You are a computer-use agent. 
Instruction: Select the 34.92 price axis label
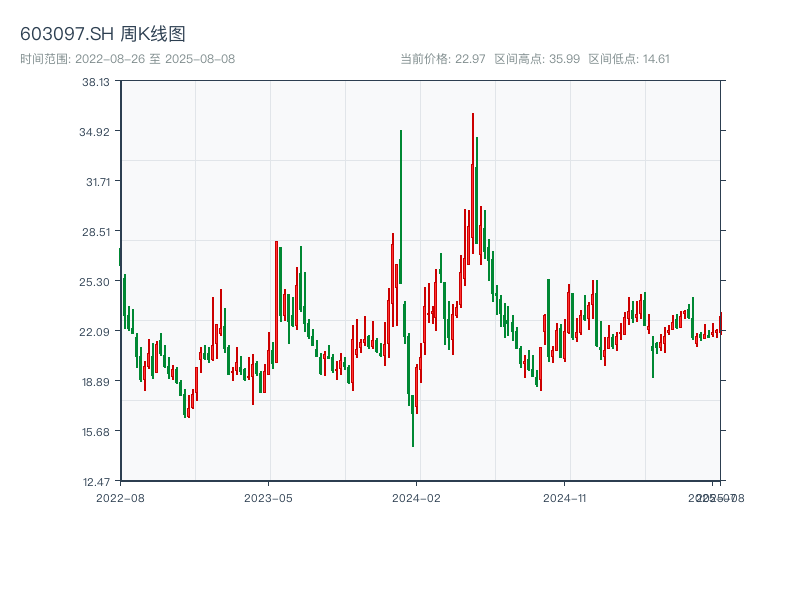(96, 132)
